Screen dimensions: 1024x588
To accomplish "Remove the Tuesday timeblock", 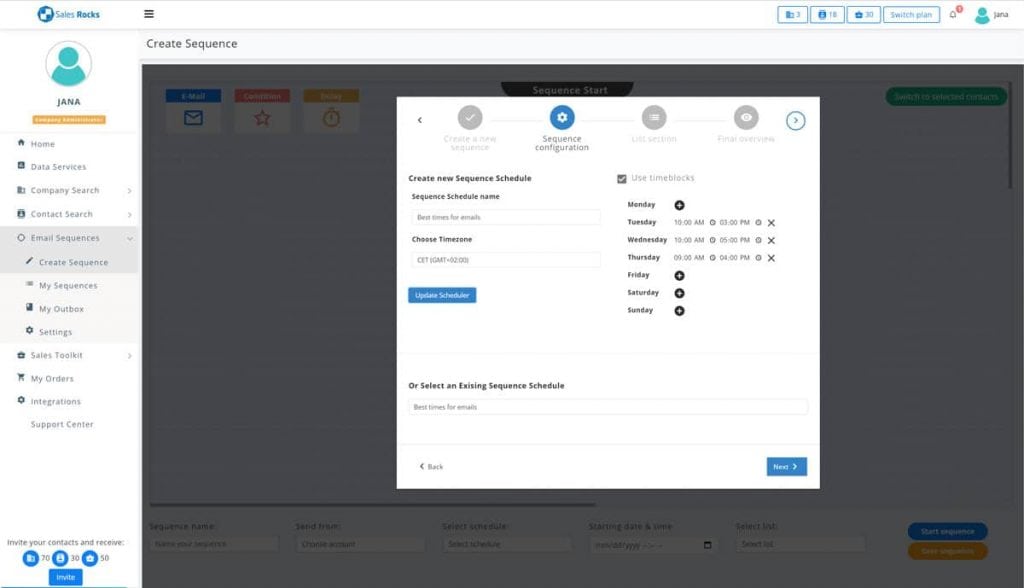I will point(771,223).
